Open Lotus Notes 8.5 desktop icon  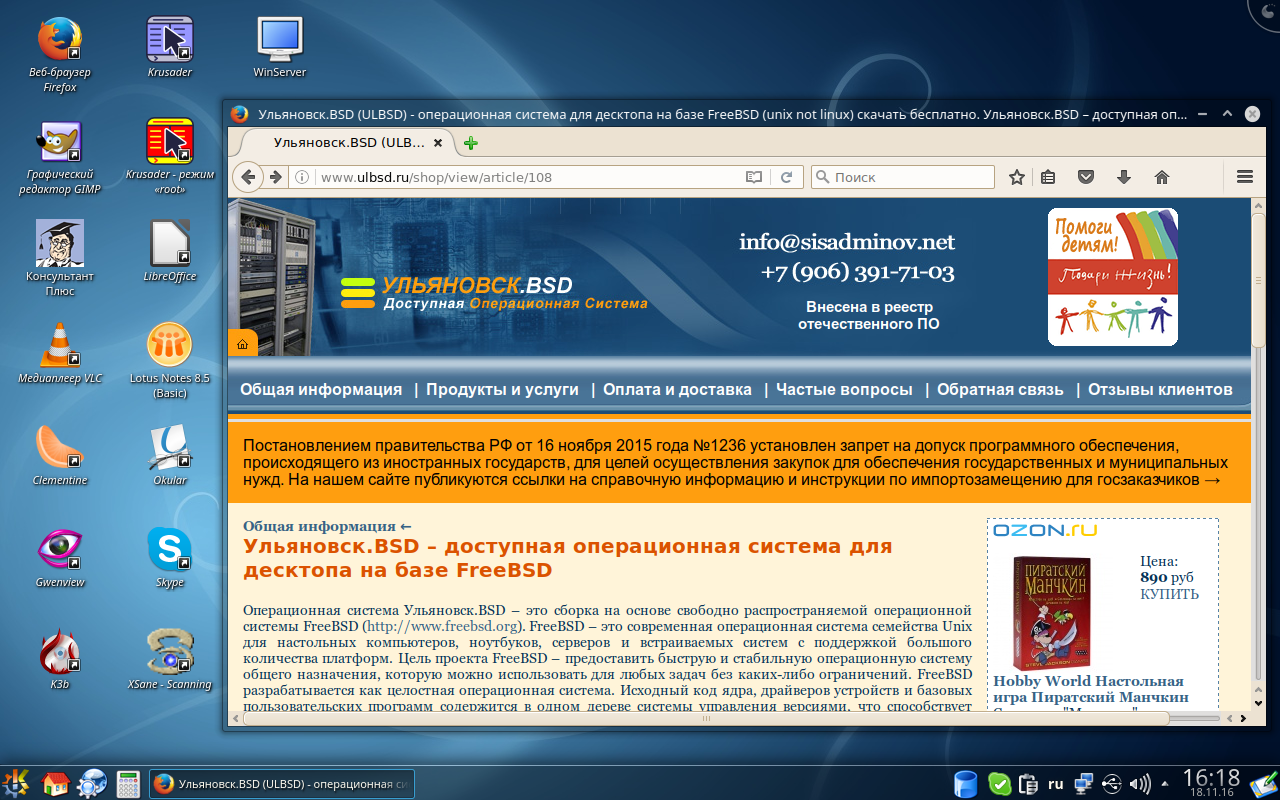pos(170,361)
